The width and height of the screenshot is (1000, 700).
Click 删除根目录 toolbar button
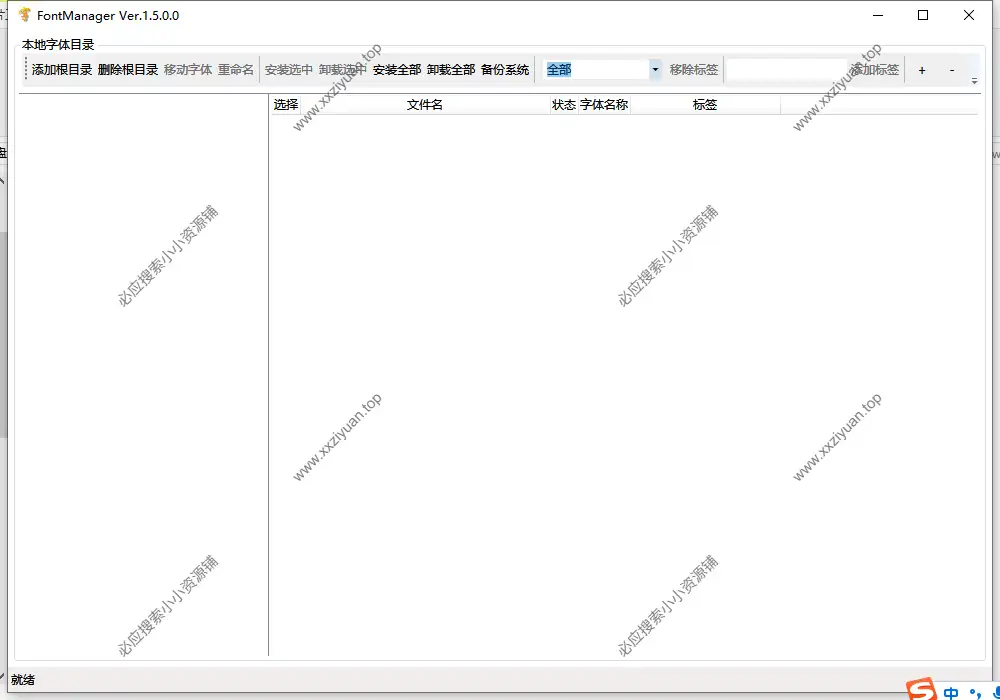128,69
